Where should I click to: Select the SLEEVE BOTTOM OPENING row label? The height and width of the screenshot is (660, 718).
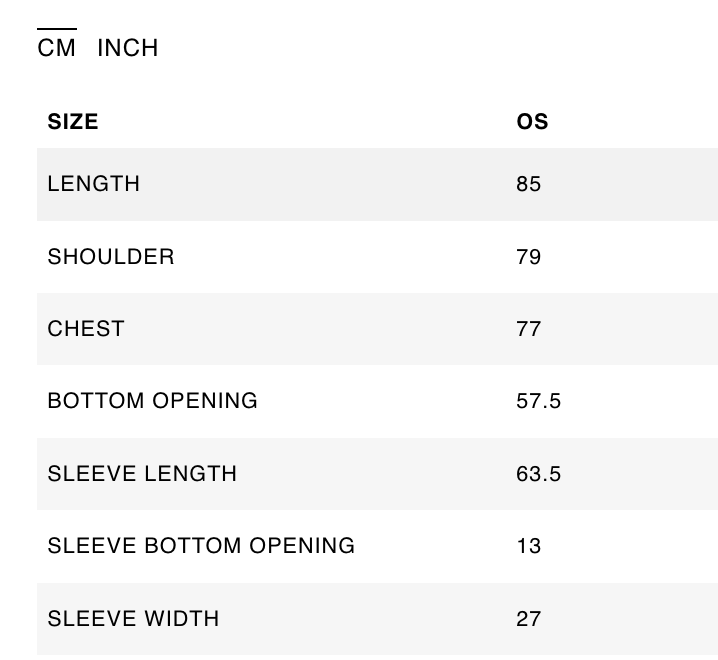[x=201, y=546]
